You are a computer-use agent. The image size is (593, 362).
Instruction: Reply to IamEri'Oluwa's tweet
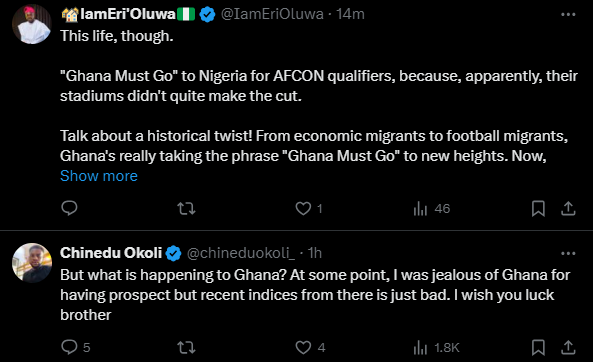(x=69, y=208)
